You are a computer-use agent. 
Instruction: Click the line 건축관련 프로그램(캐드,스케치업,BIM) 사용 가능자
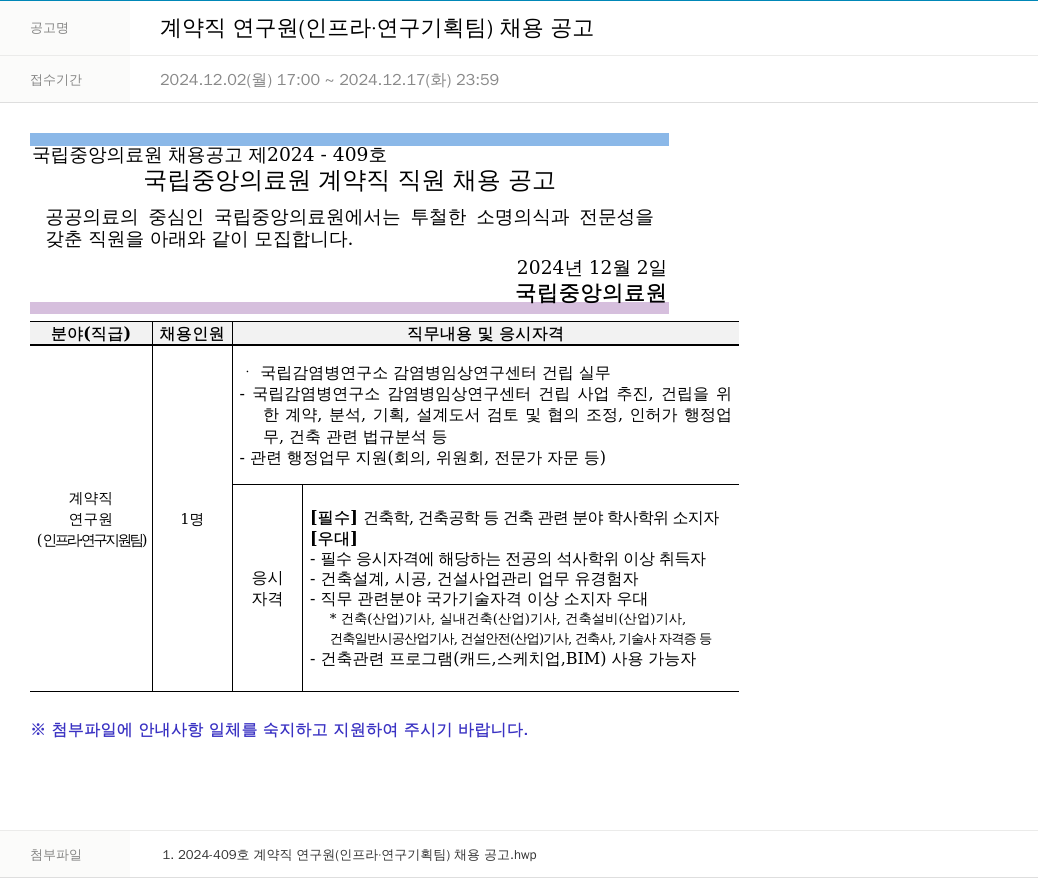503,659
